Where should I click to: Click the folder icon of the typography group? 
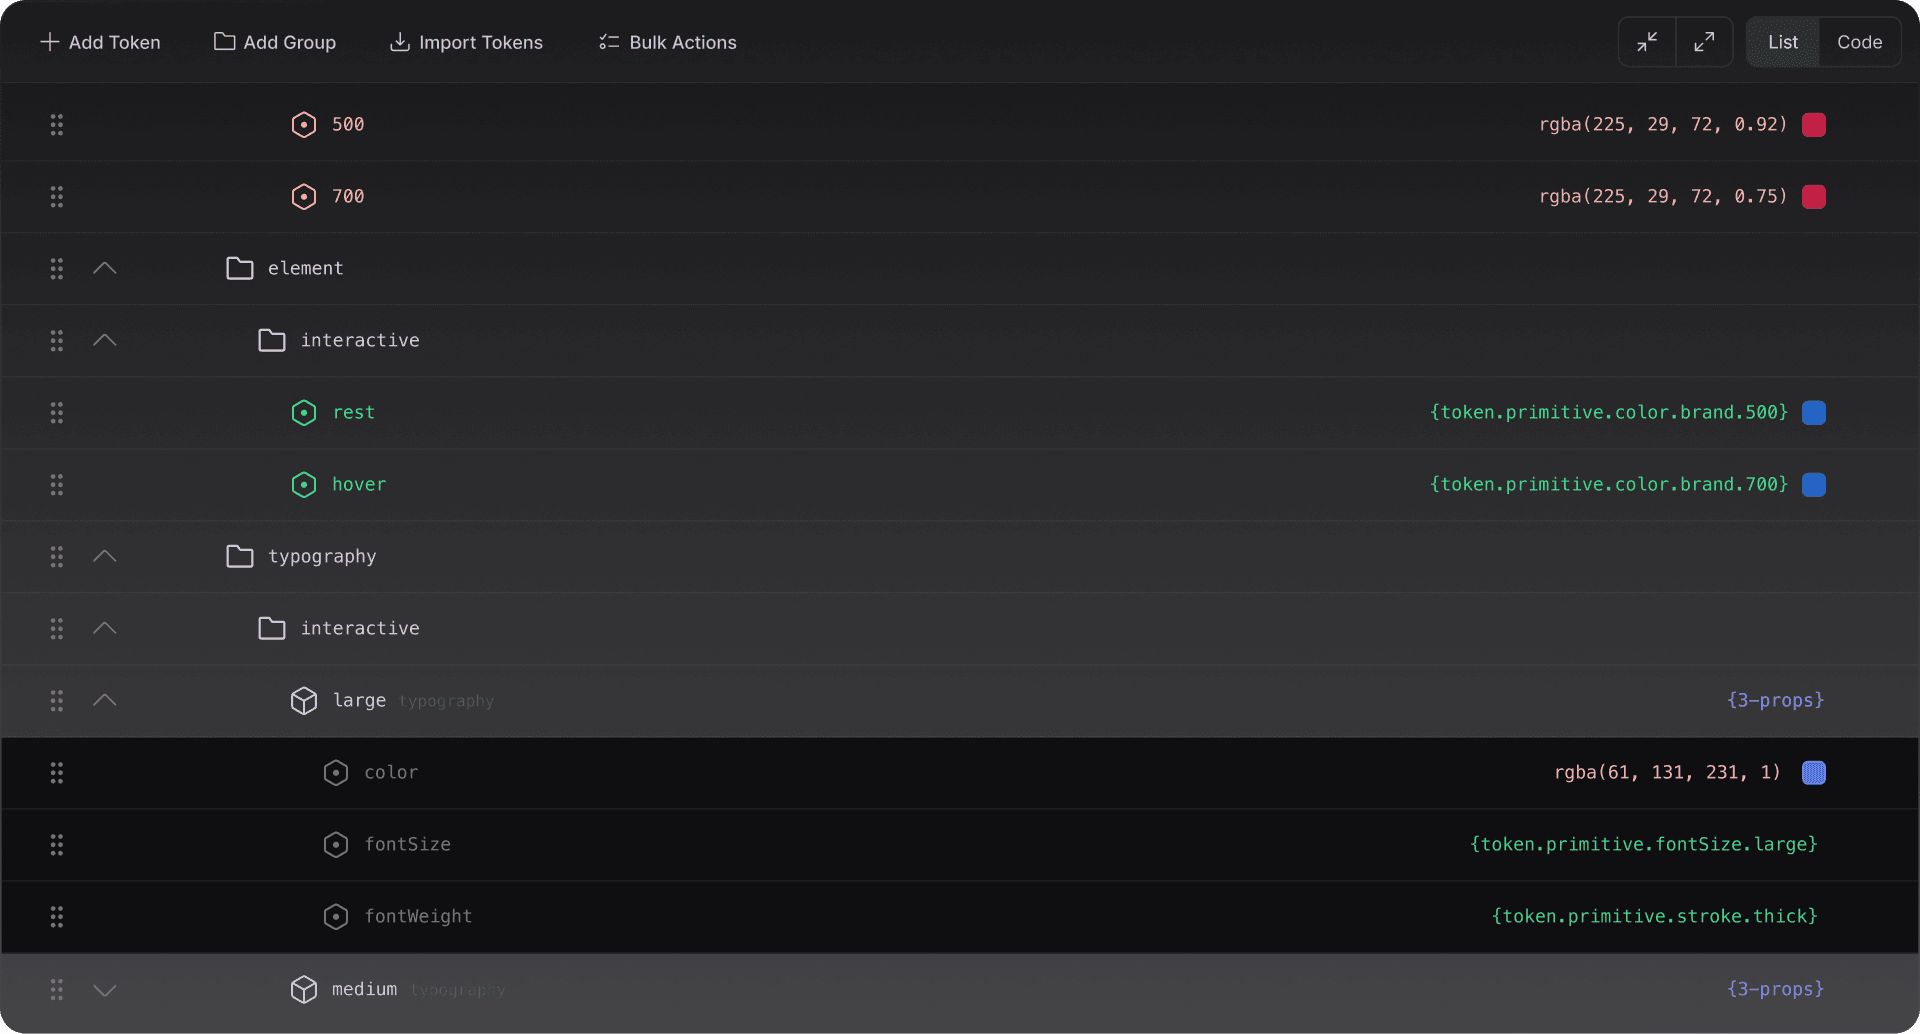tap(240, 556)
